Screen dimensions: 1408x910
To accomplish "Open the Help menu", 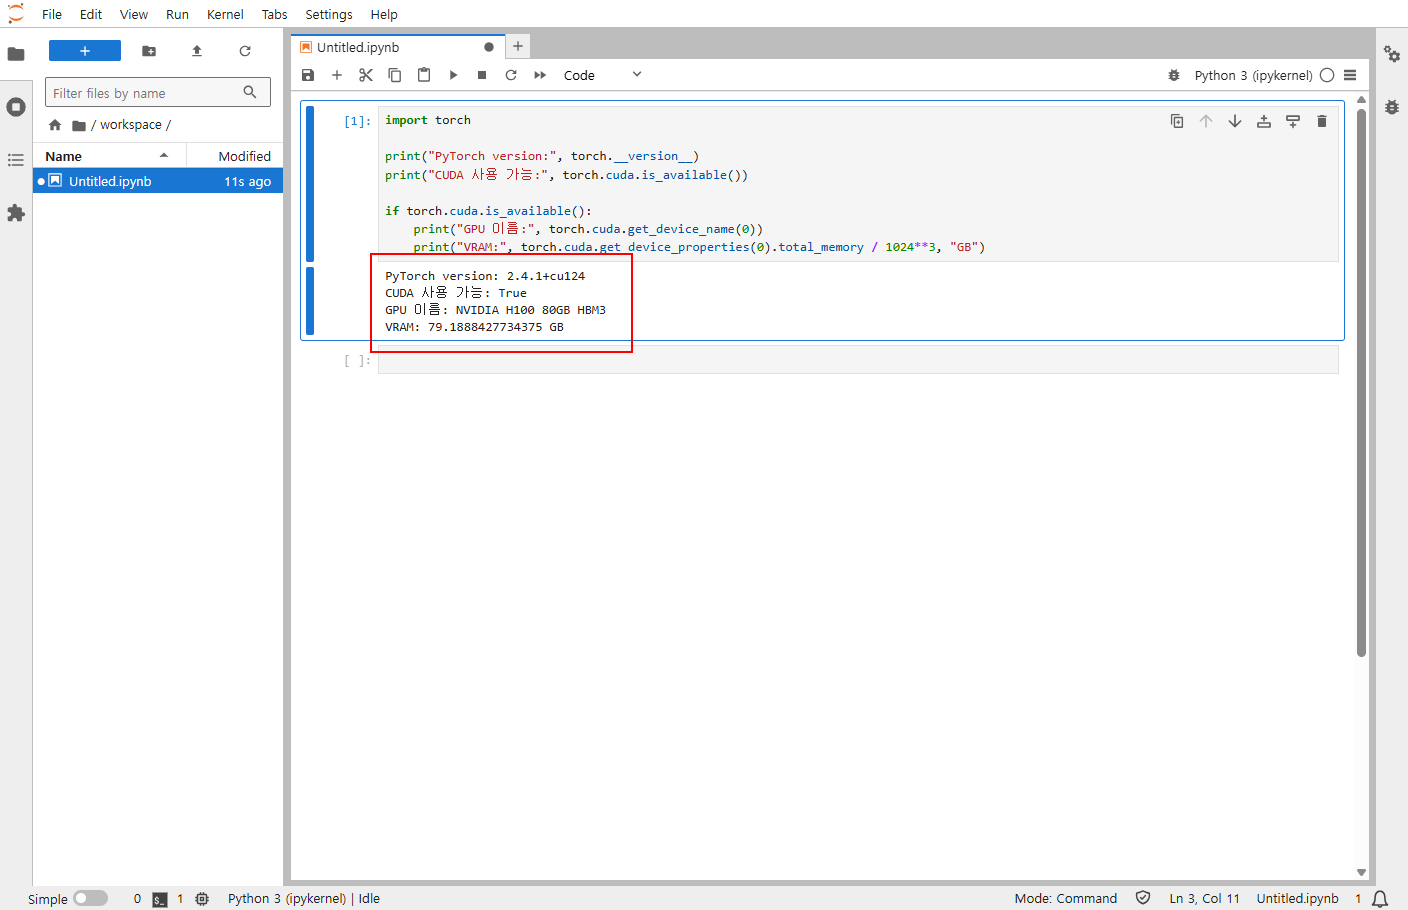I will pos(384,14).
